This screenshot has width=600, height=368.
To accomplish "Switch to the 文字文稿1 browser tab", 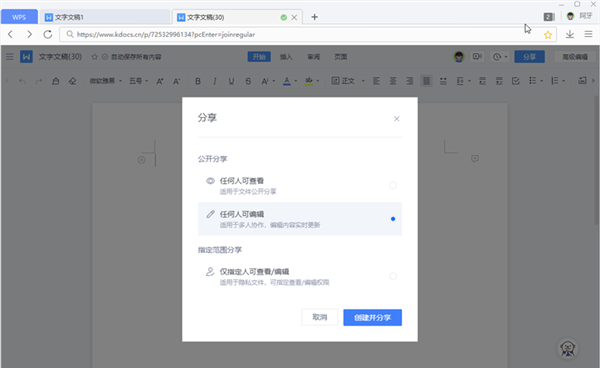I will click(105, 17).
